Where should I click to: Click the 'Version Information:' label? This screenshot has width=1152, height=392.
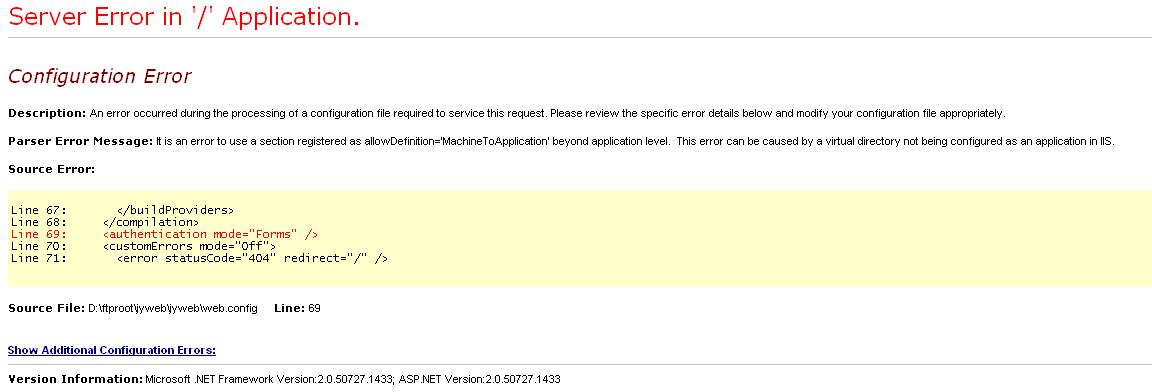[75, 380]
